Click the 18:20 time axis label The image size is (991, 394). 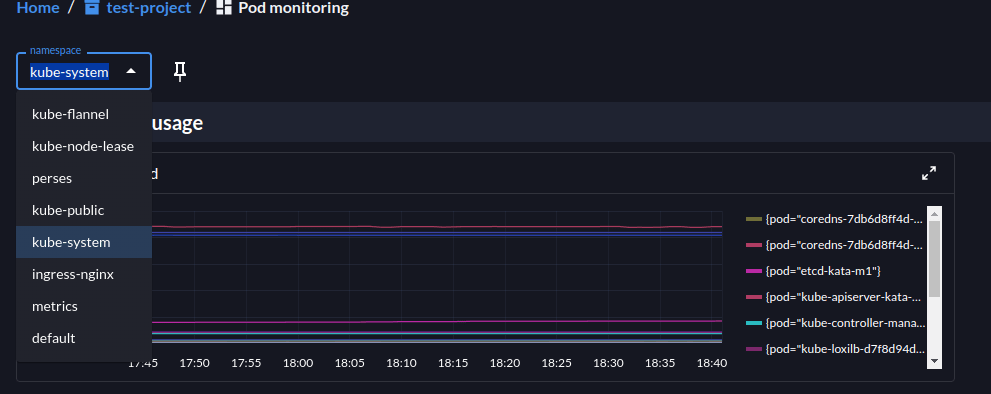coord(505,363)
